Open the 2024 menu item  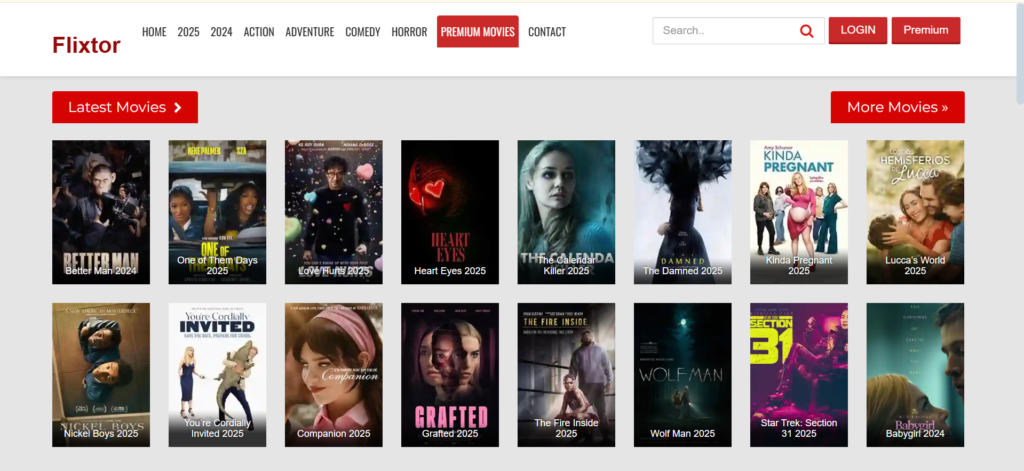(x=221, y=31)
